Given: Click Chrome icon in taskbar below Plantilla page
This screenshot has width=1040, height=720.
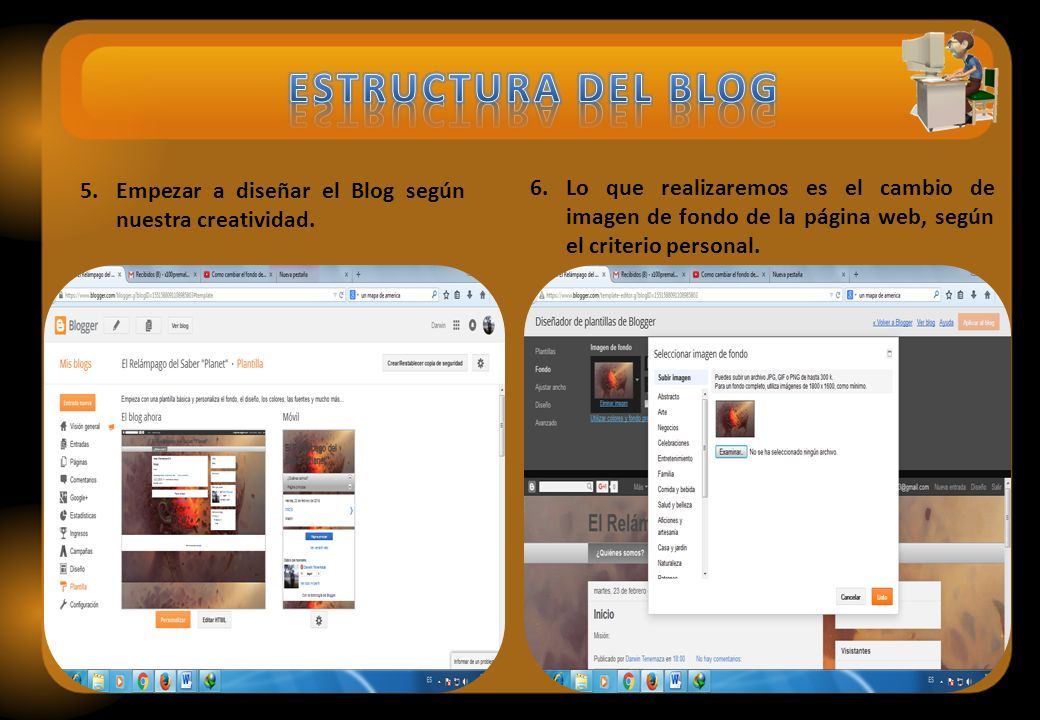Looking at the screenshot, I should click(143, 681).
